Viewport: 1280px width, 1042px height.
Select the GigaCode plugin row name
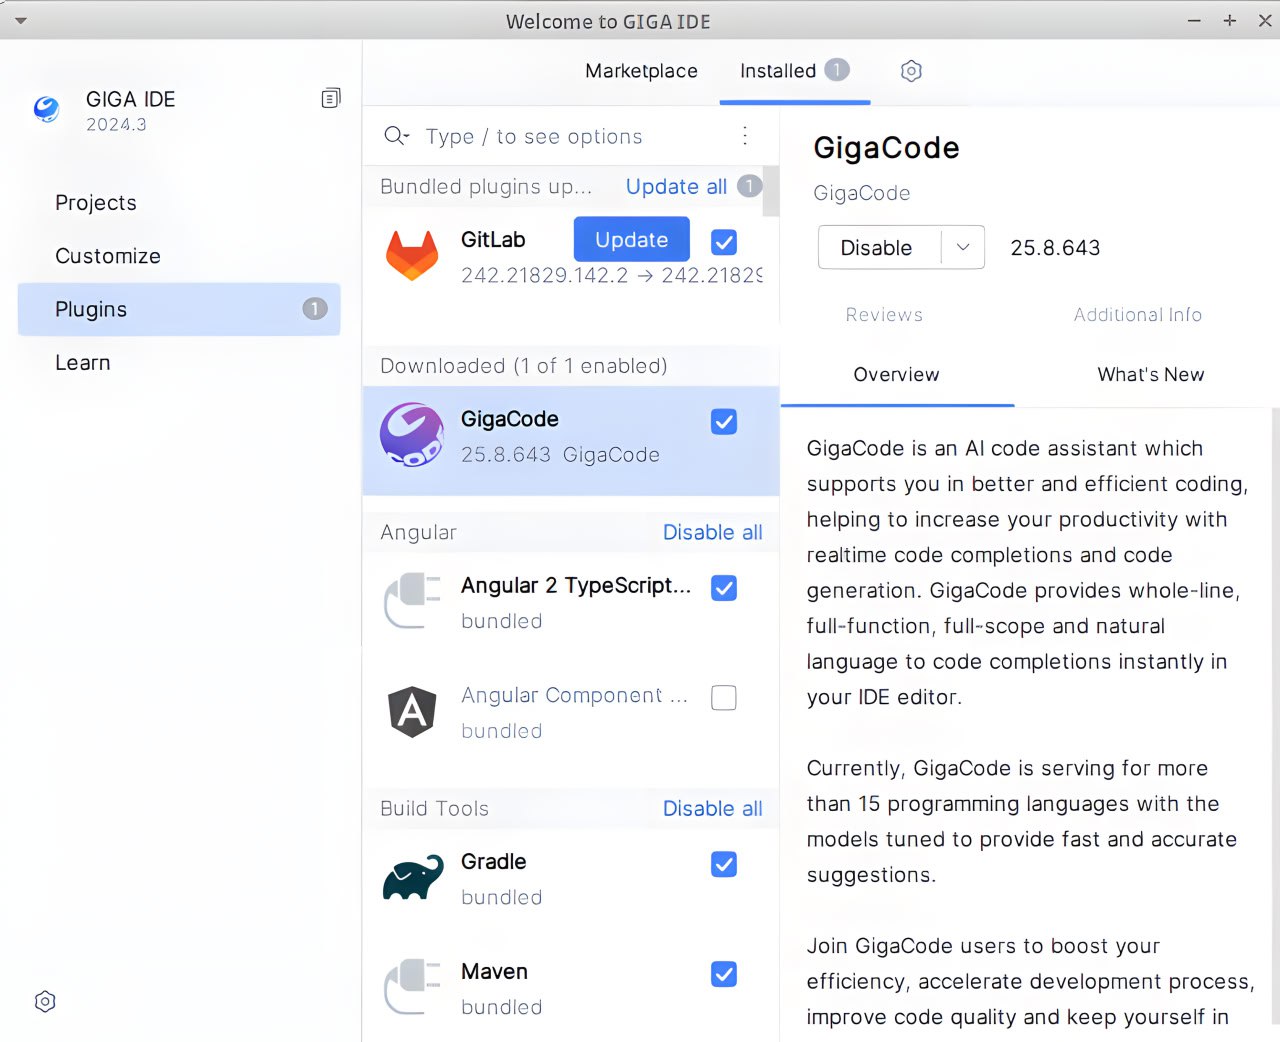point(510,419)
